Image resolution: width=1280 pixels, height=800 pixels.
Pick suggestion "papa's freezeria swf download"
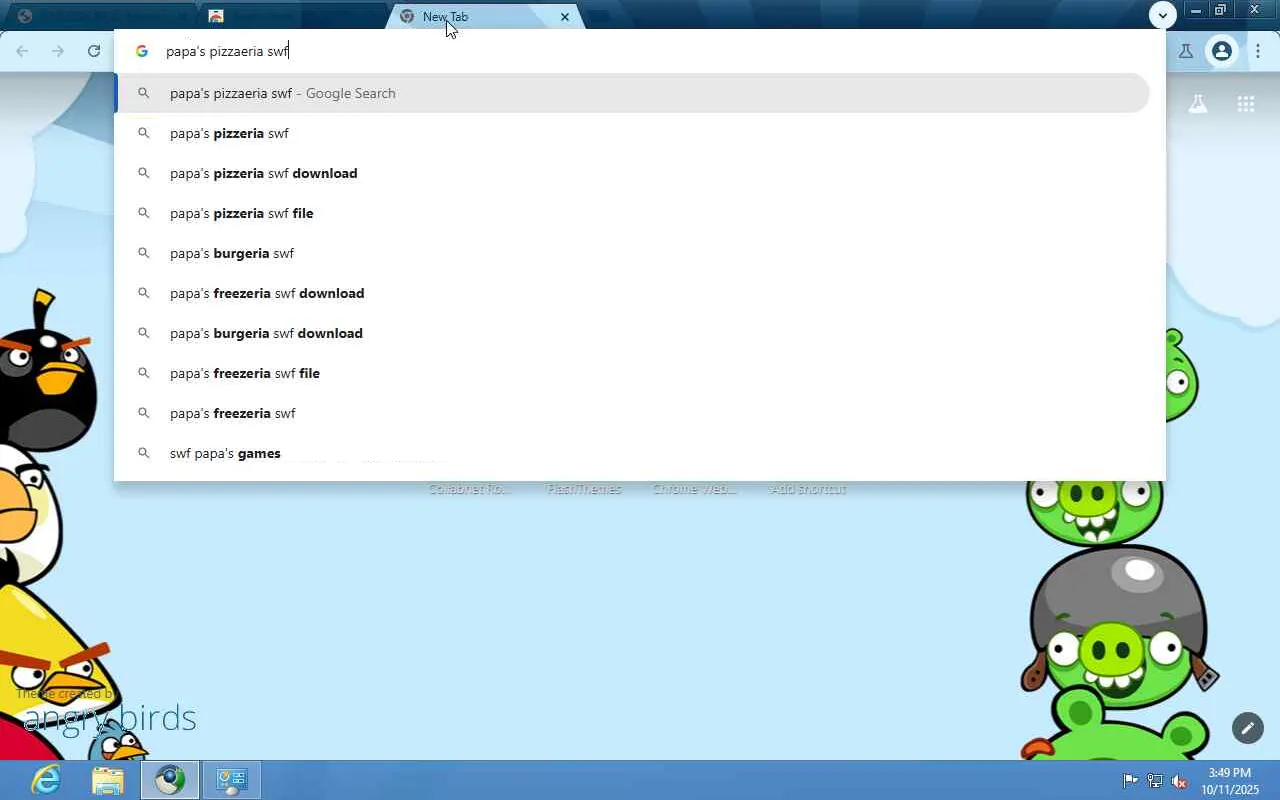[633, 293]
